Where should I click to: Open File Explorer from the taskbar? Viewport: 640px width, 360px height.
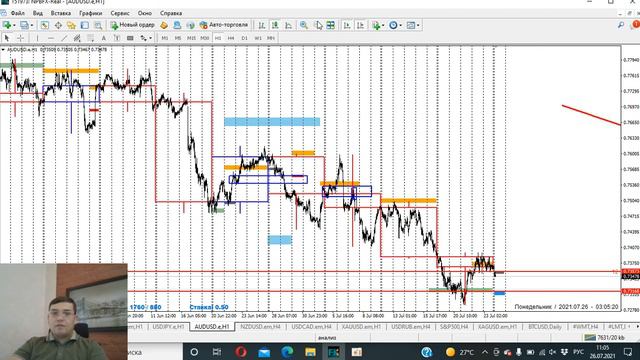(x=310, y=352)
